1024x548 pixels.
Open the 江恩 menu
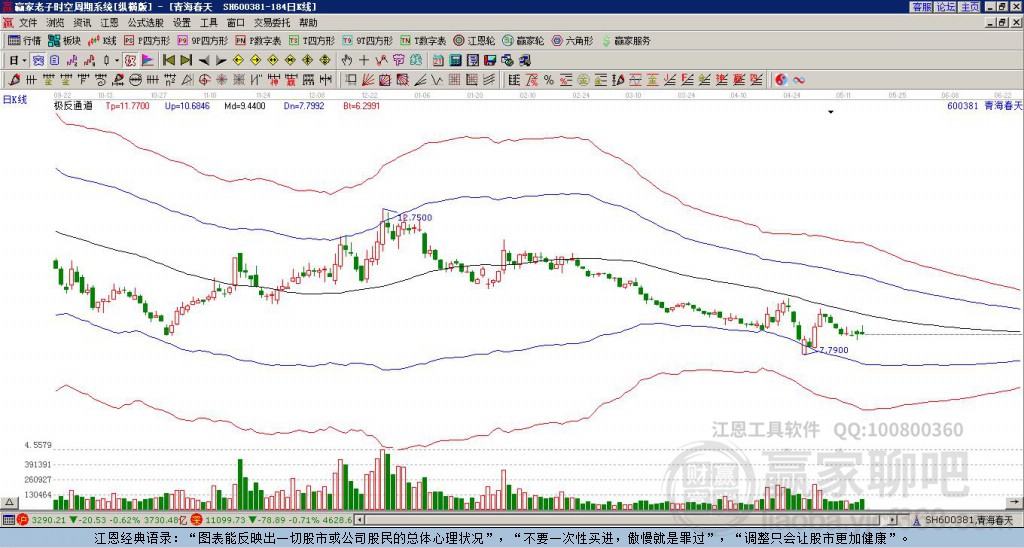(109, 23)
